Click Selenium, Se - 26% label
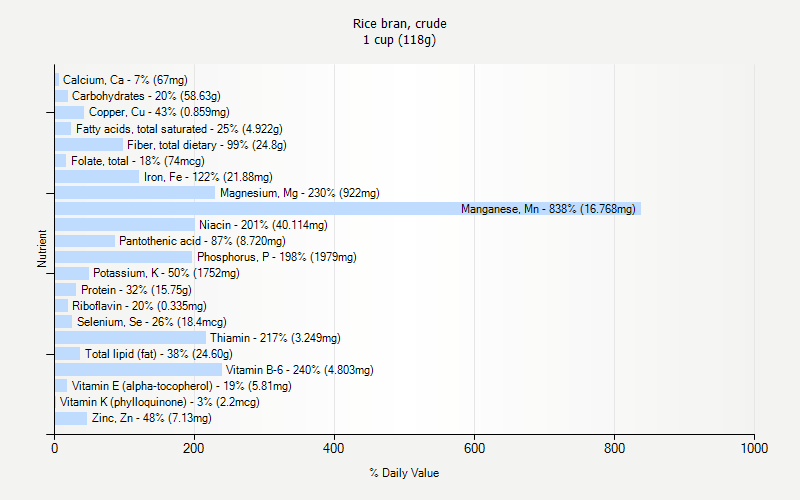The height and width of the screenshot is (500, 800). (152, 322)
